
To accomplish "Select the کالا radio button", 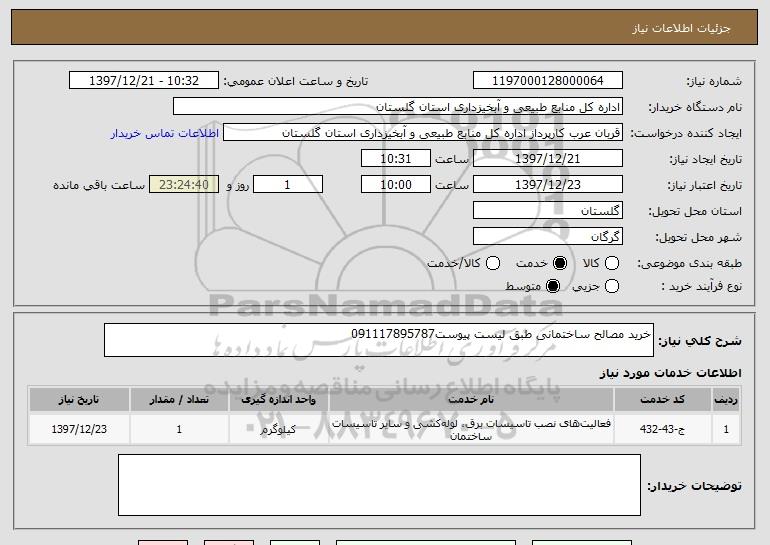I will coord(612,263).
